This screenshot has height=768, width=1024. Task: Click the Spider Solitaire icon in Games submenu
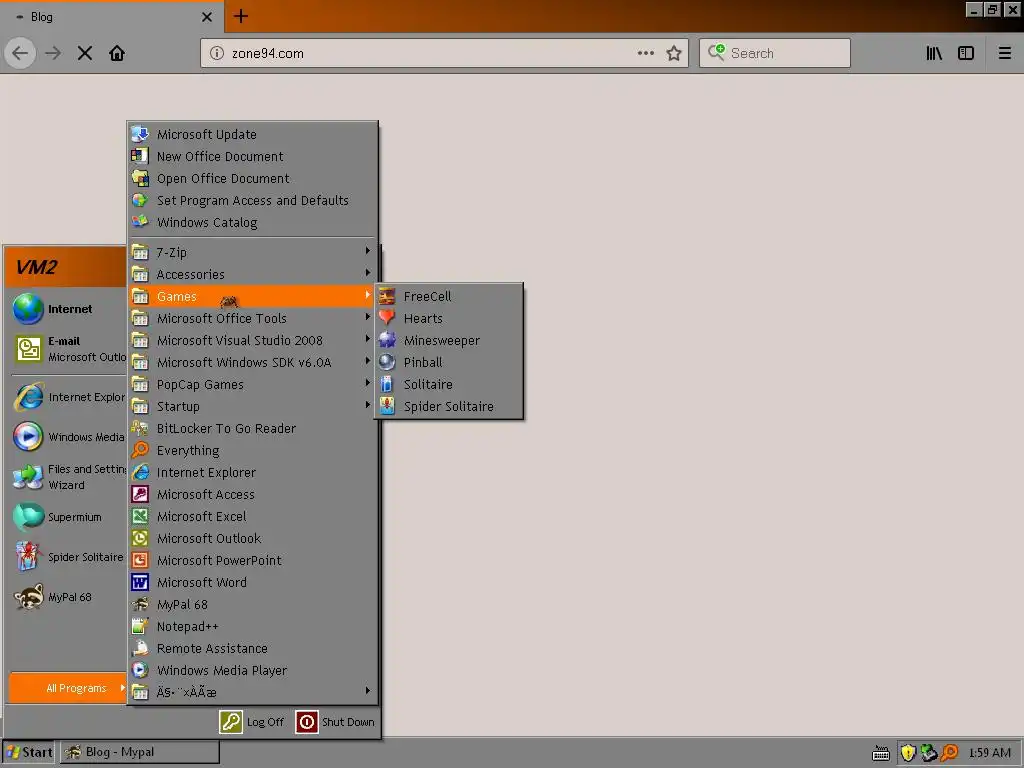pos(387,406)
